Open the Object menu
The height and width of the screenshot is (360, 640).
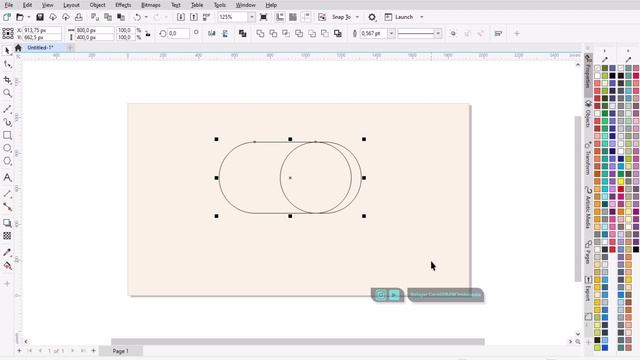click(98, 5)
